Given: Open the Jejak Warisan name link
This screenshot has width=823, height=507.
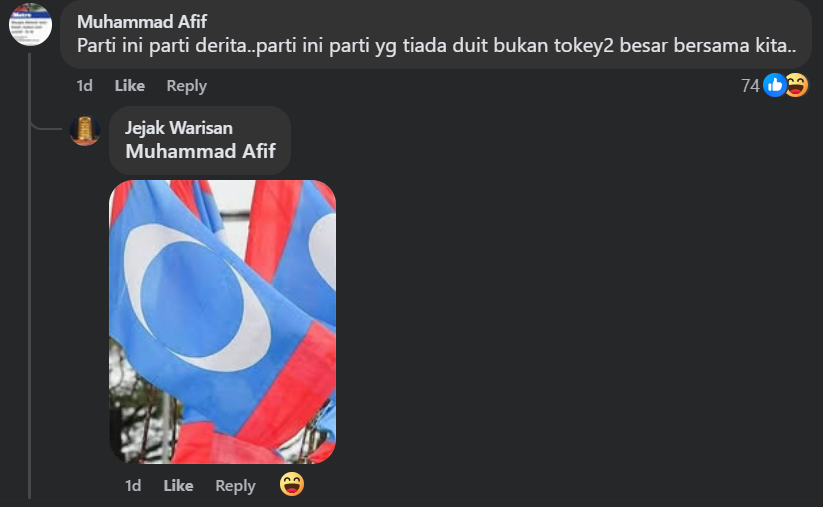Looking at the screenshot, I should 178,128.
